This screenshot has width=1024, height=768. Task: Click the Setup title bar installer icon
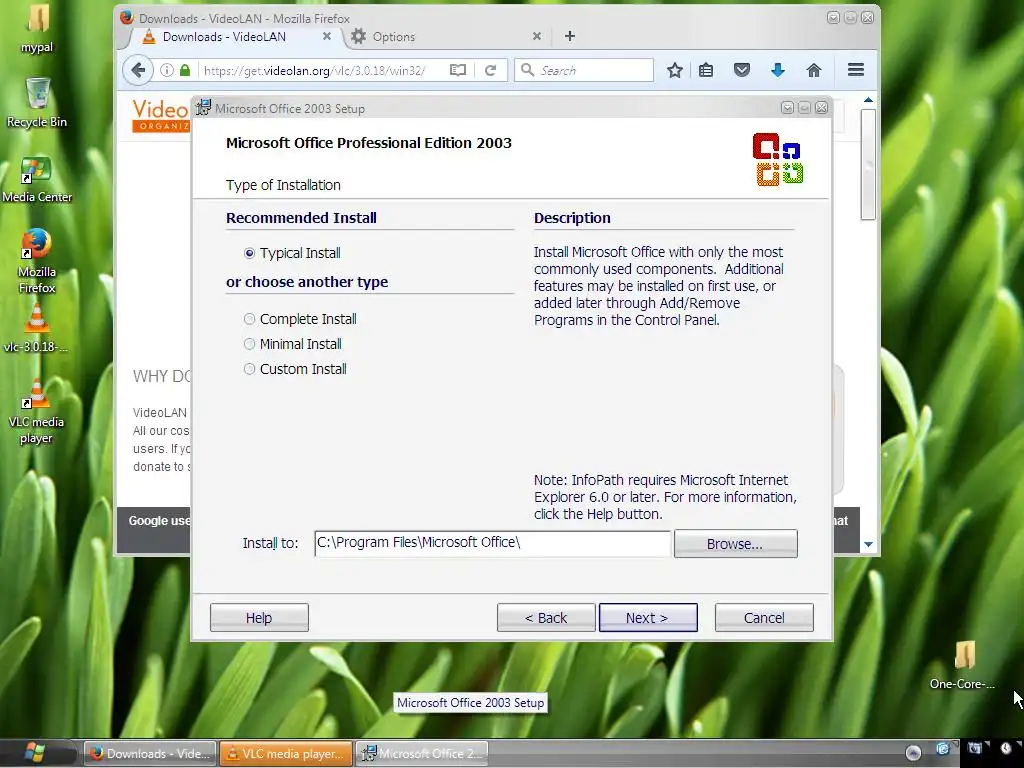click(x=204, y=108)
